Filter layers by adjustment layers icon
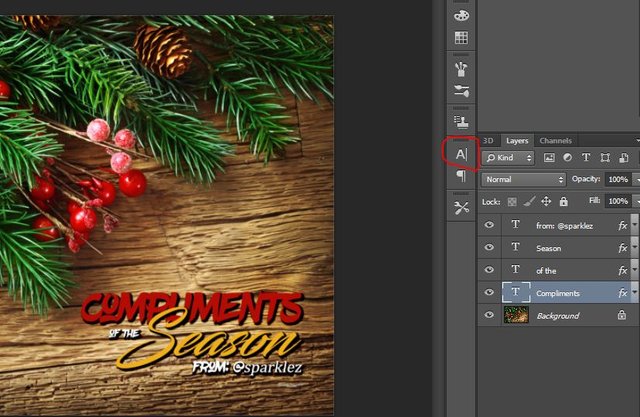The width and height of the screenshot is (640, 417). (567, 157)
